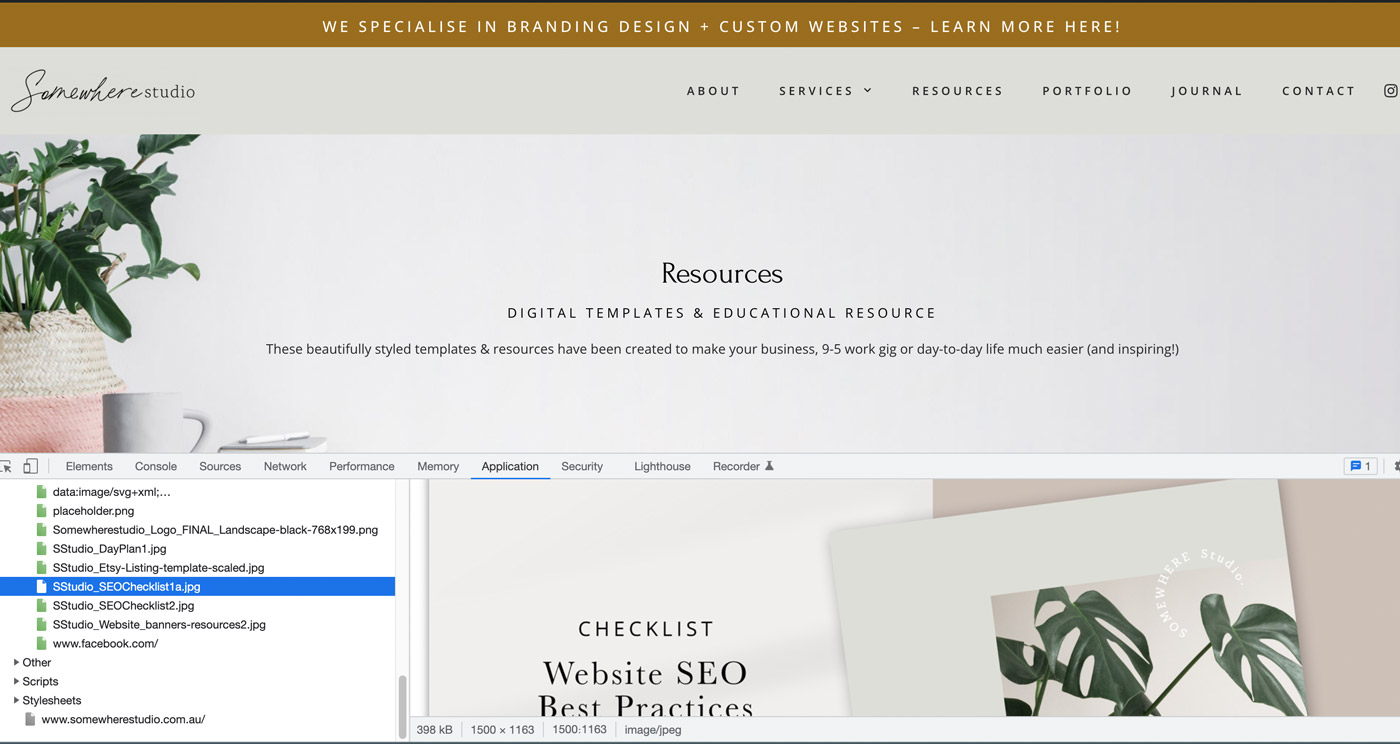Click the 1500 × 1163 dimensions text
The width and height of the screenshot is (1400, 744).
pos(503,730)
